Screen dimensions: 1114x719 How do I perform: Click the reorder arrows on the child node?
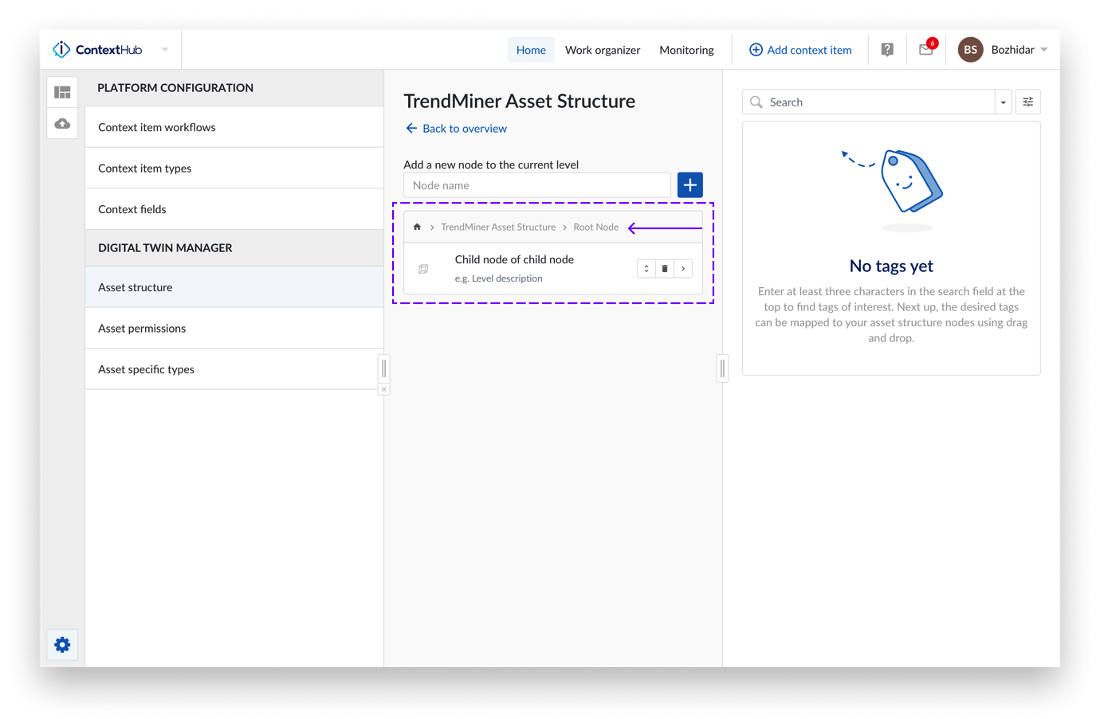point(647,269)
